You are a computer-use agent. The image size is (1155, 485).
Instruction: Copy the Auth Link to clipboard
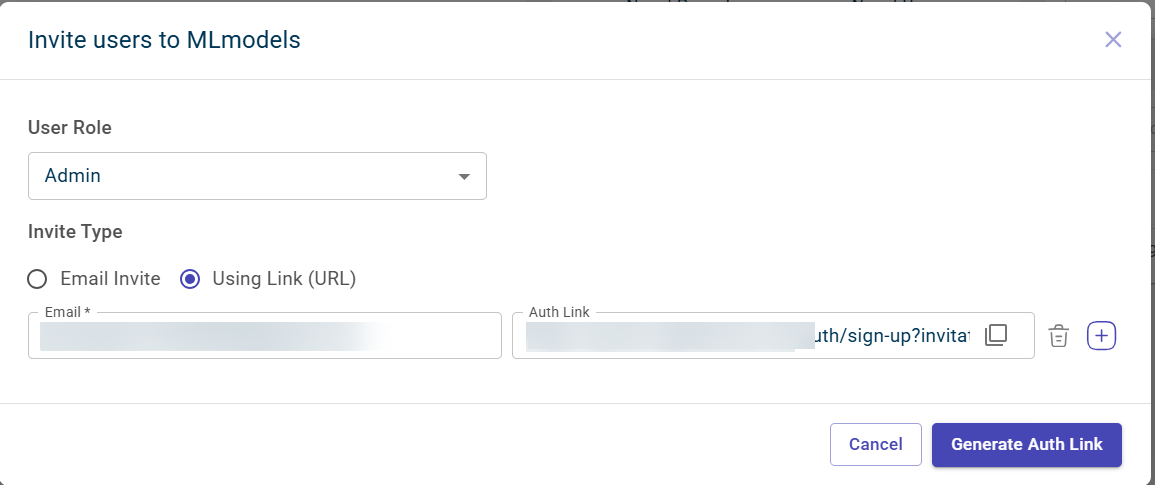click(995, 336)
